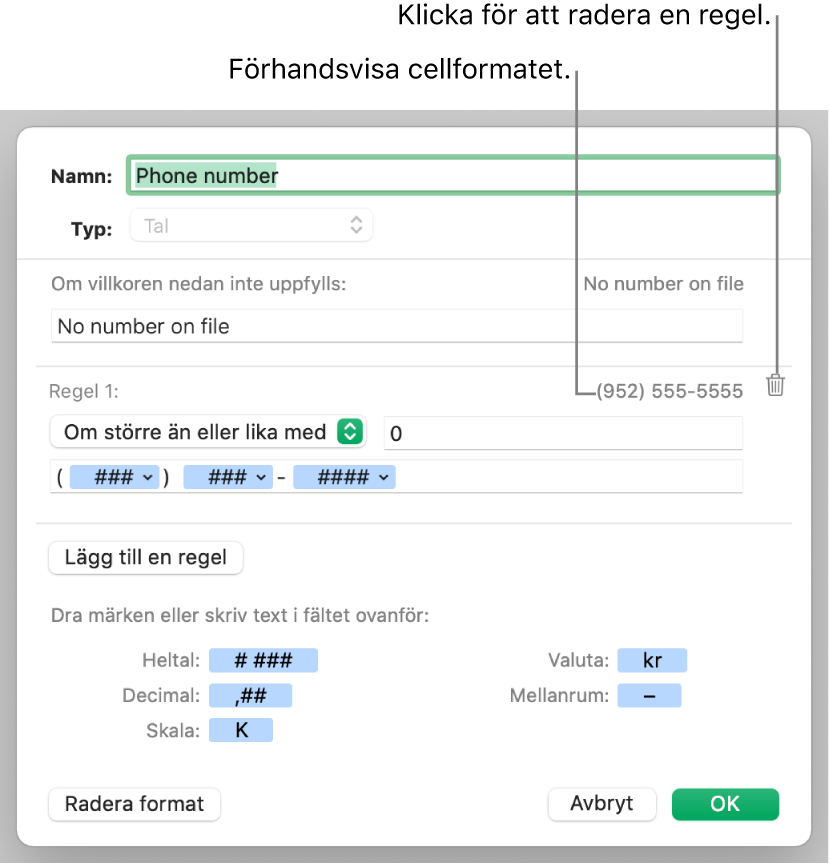
Task: Select the Heltal '# ###' token
Action: (263, 660)
